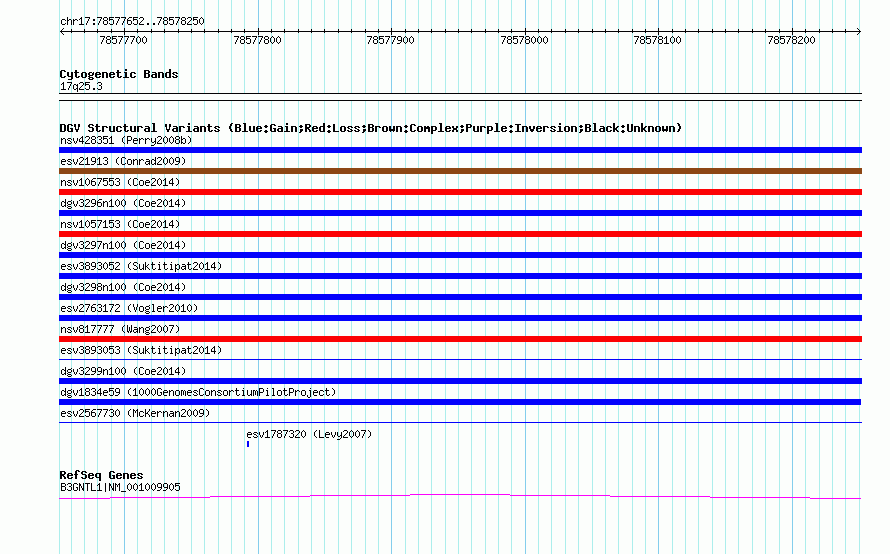
Task: Click the blue bar under esv2763172
Action: (460, 318)
